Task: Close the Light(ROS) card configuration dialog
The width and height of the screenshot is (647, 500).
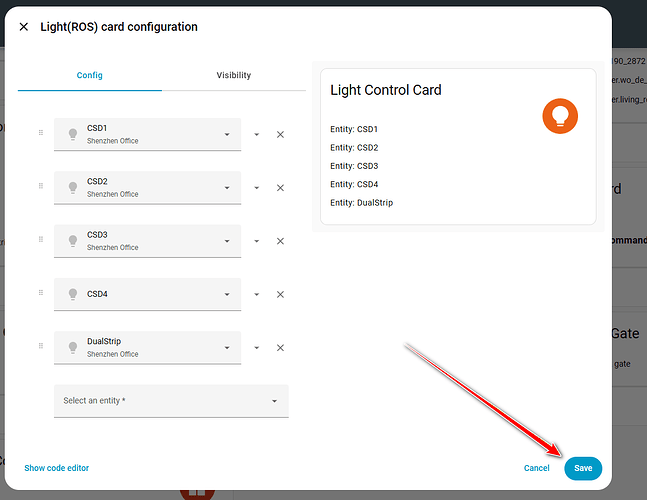Action: [24, 27]
